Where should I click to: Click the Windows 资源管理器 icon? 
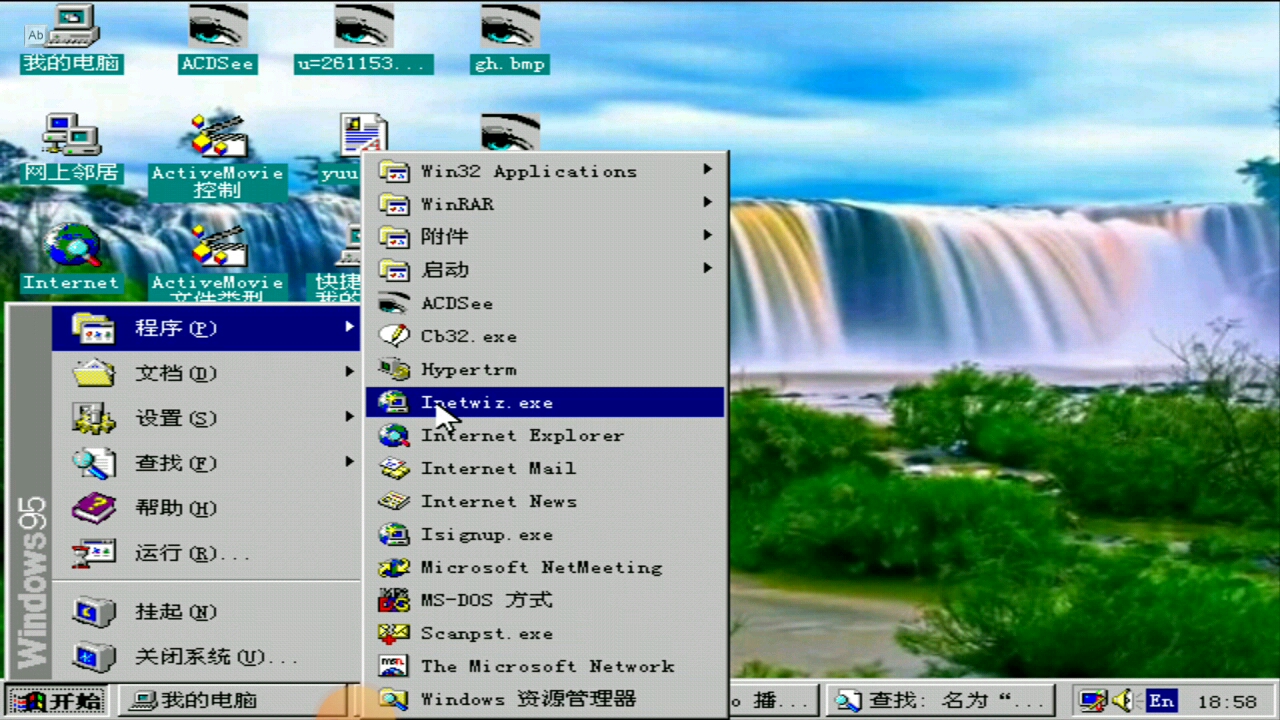tap(394, 699)
